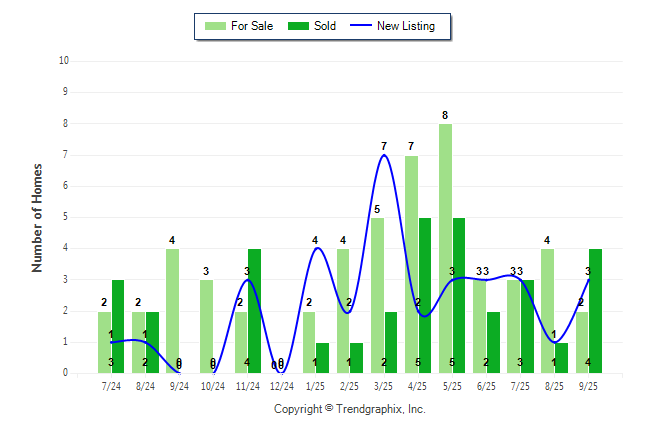The width and height of the screenshot is (646, 434).
Task: Click the Number of Homes axis title
Action: 37,217
